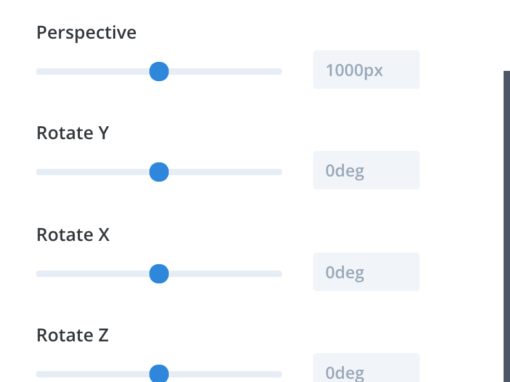510x382 pixels.
Task: Click Perspective slider track right of handle
Action: pos(226,71)
